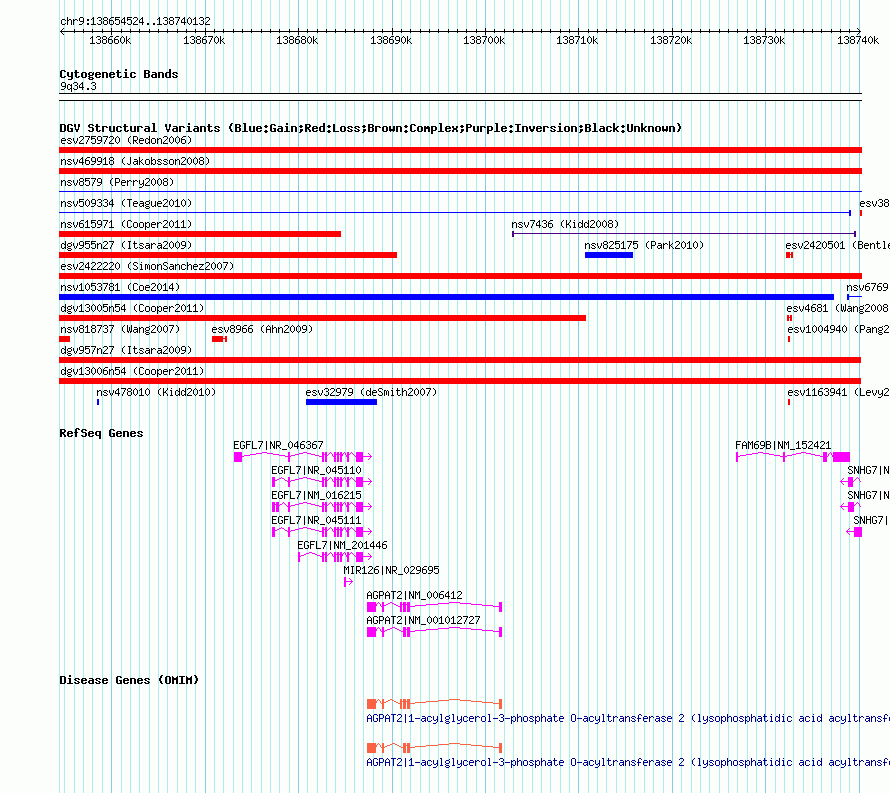This screenshot has width=890, height=793.
Task: Select the dgv957n27 (Itsara2009) loss variant
Action: click(460, 360)
